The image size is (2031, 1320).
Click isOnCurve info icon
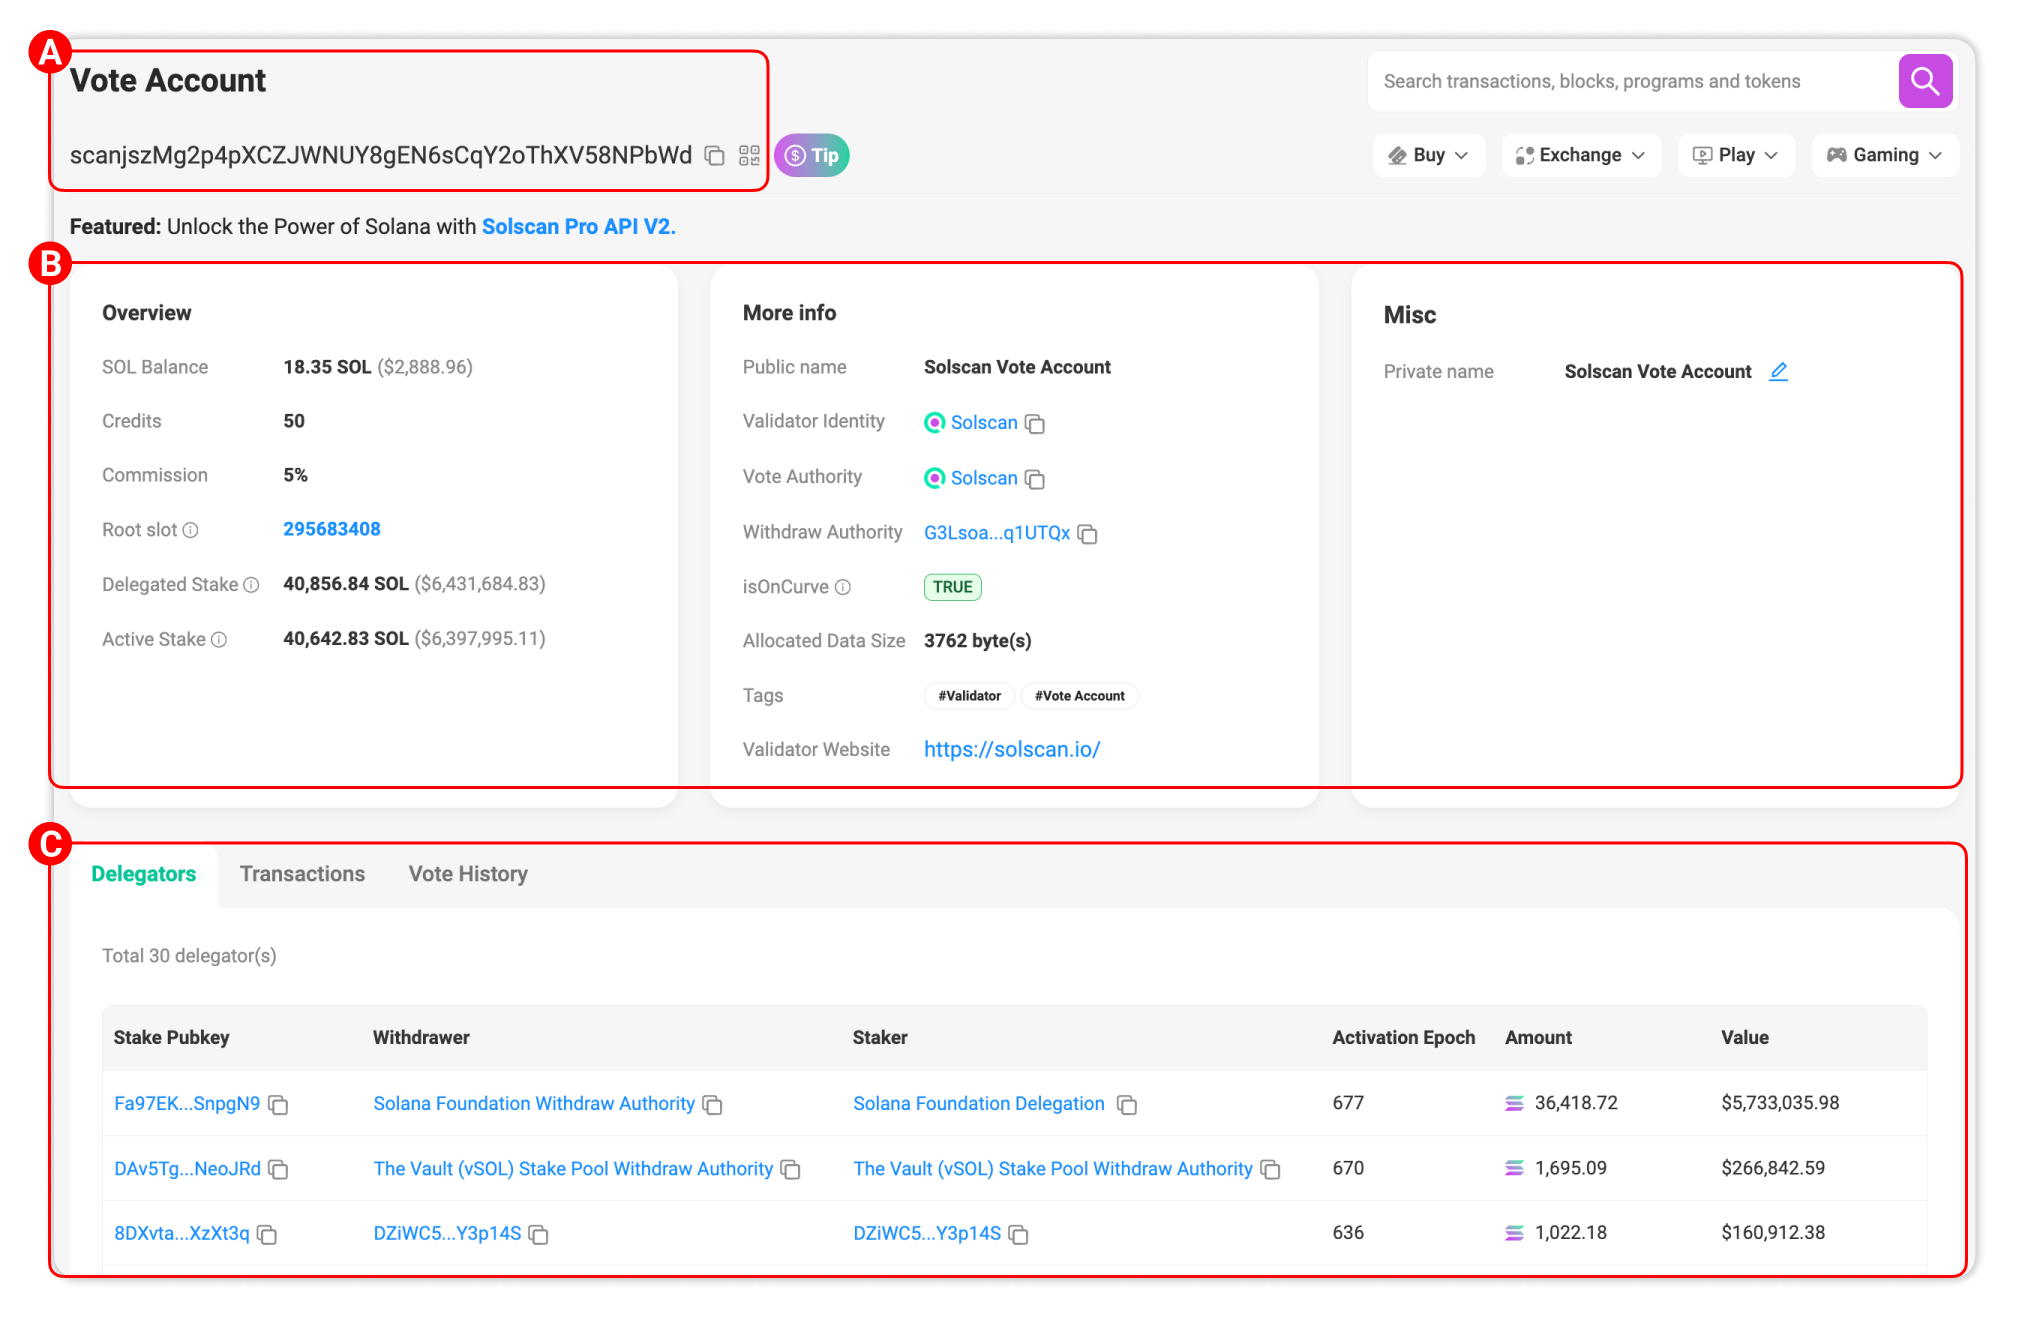tap(843, 587)
